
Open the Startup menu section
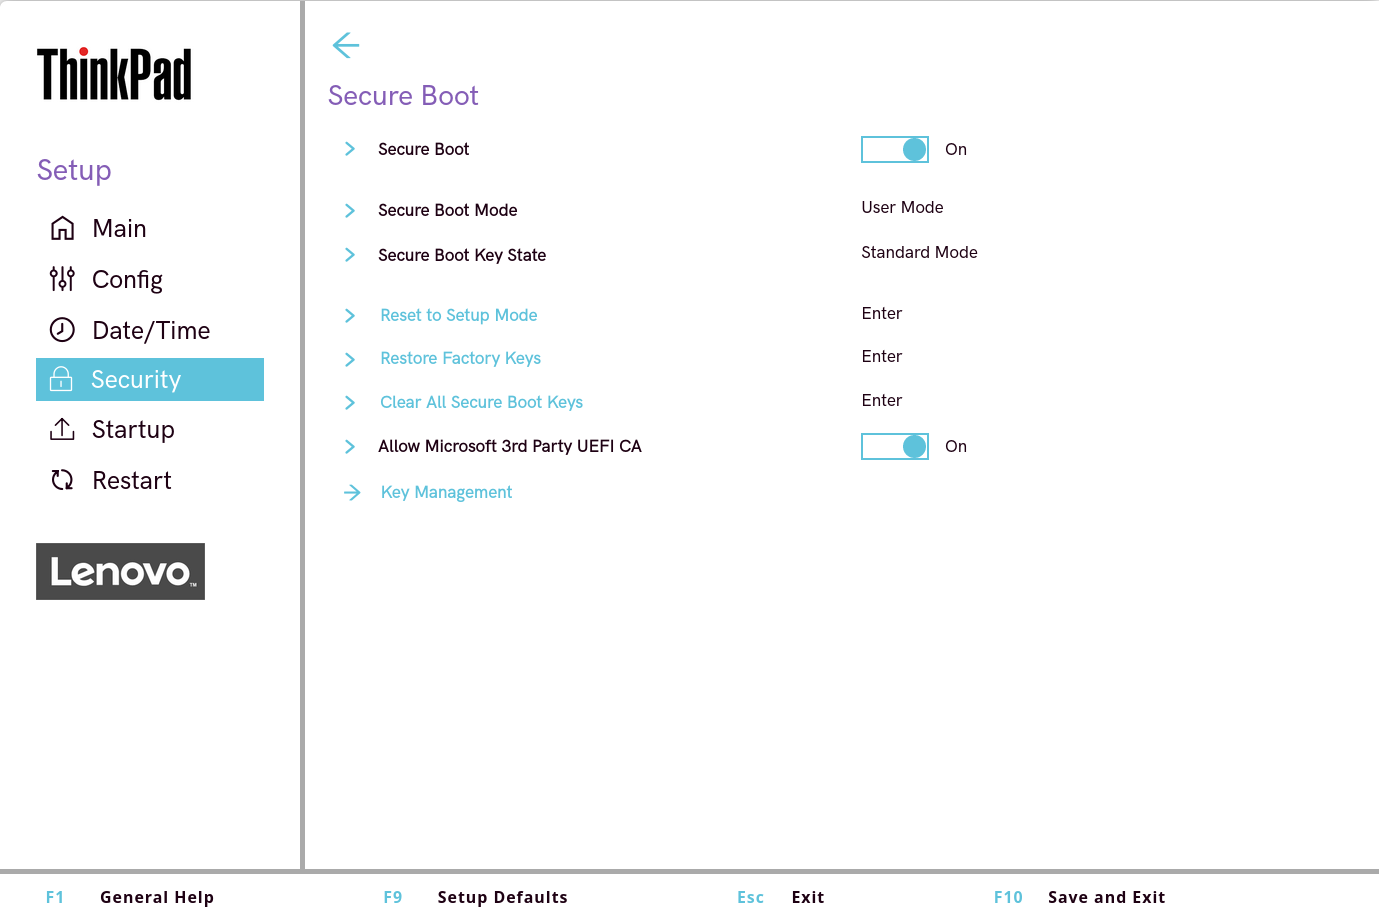133,430
